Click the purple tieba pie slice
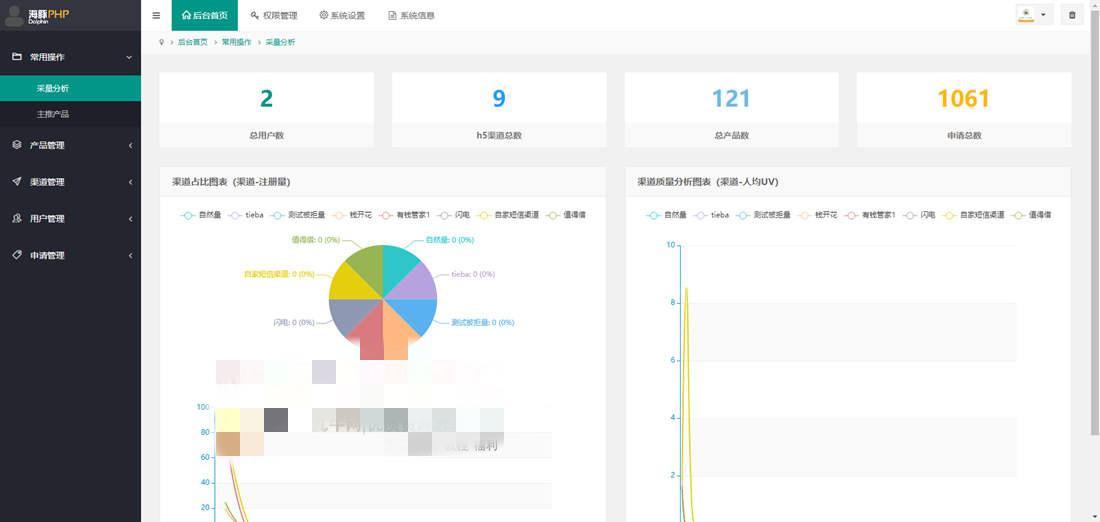 pos(419,283)
